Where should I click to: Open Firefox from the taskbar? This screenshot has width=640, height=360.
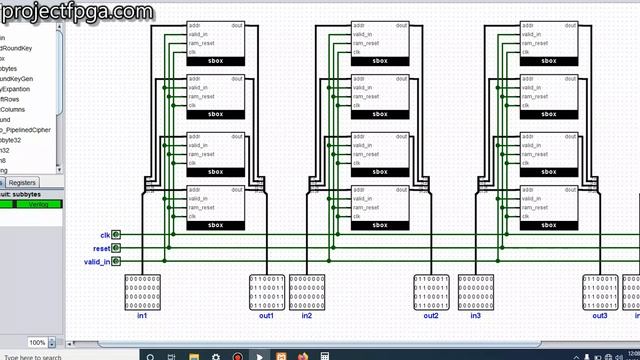[x=302, y=357]
